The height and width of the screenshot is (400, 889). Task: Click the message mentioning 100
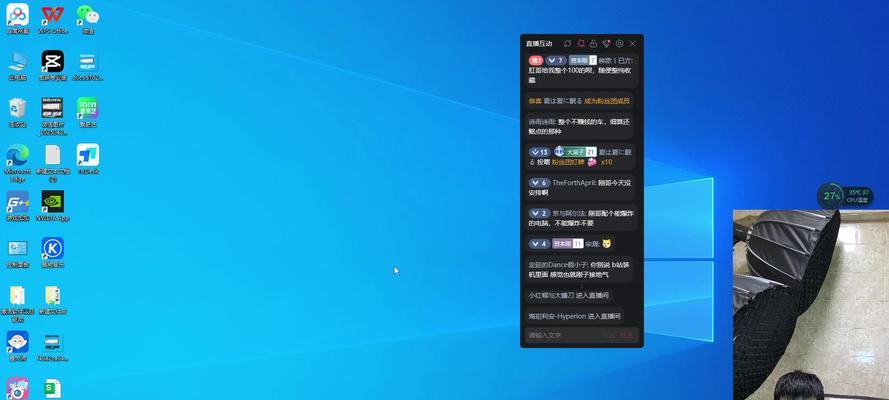(x=581, y=70)
